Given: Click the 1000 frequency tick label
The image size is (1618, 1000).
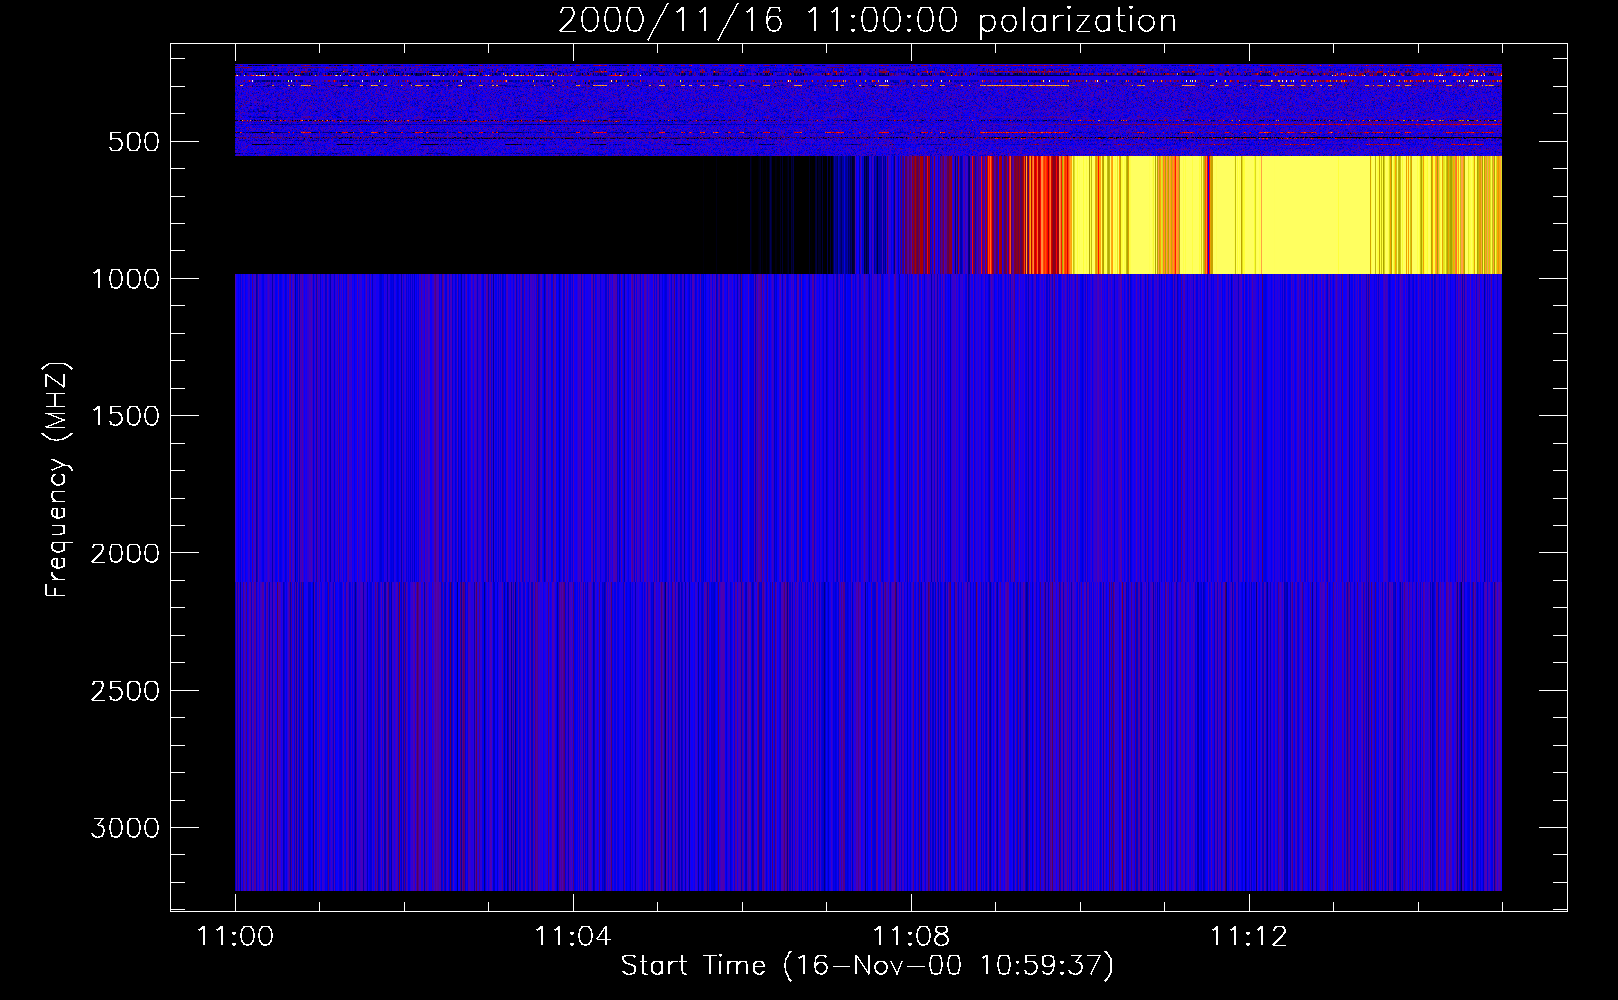Looking at the screenshot, I should point(125,279).
